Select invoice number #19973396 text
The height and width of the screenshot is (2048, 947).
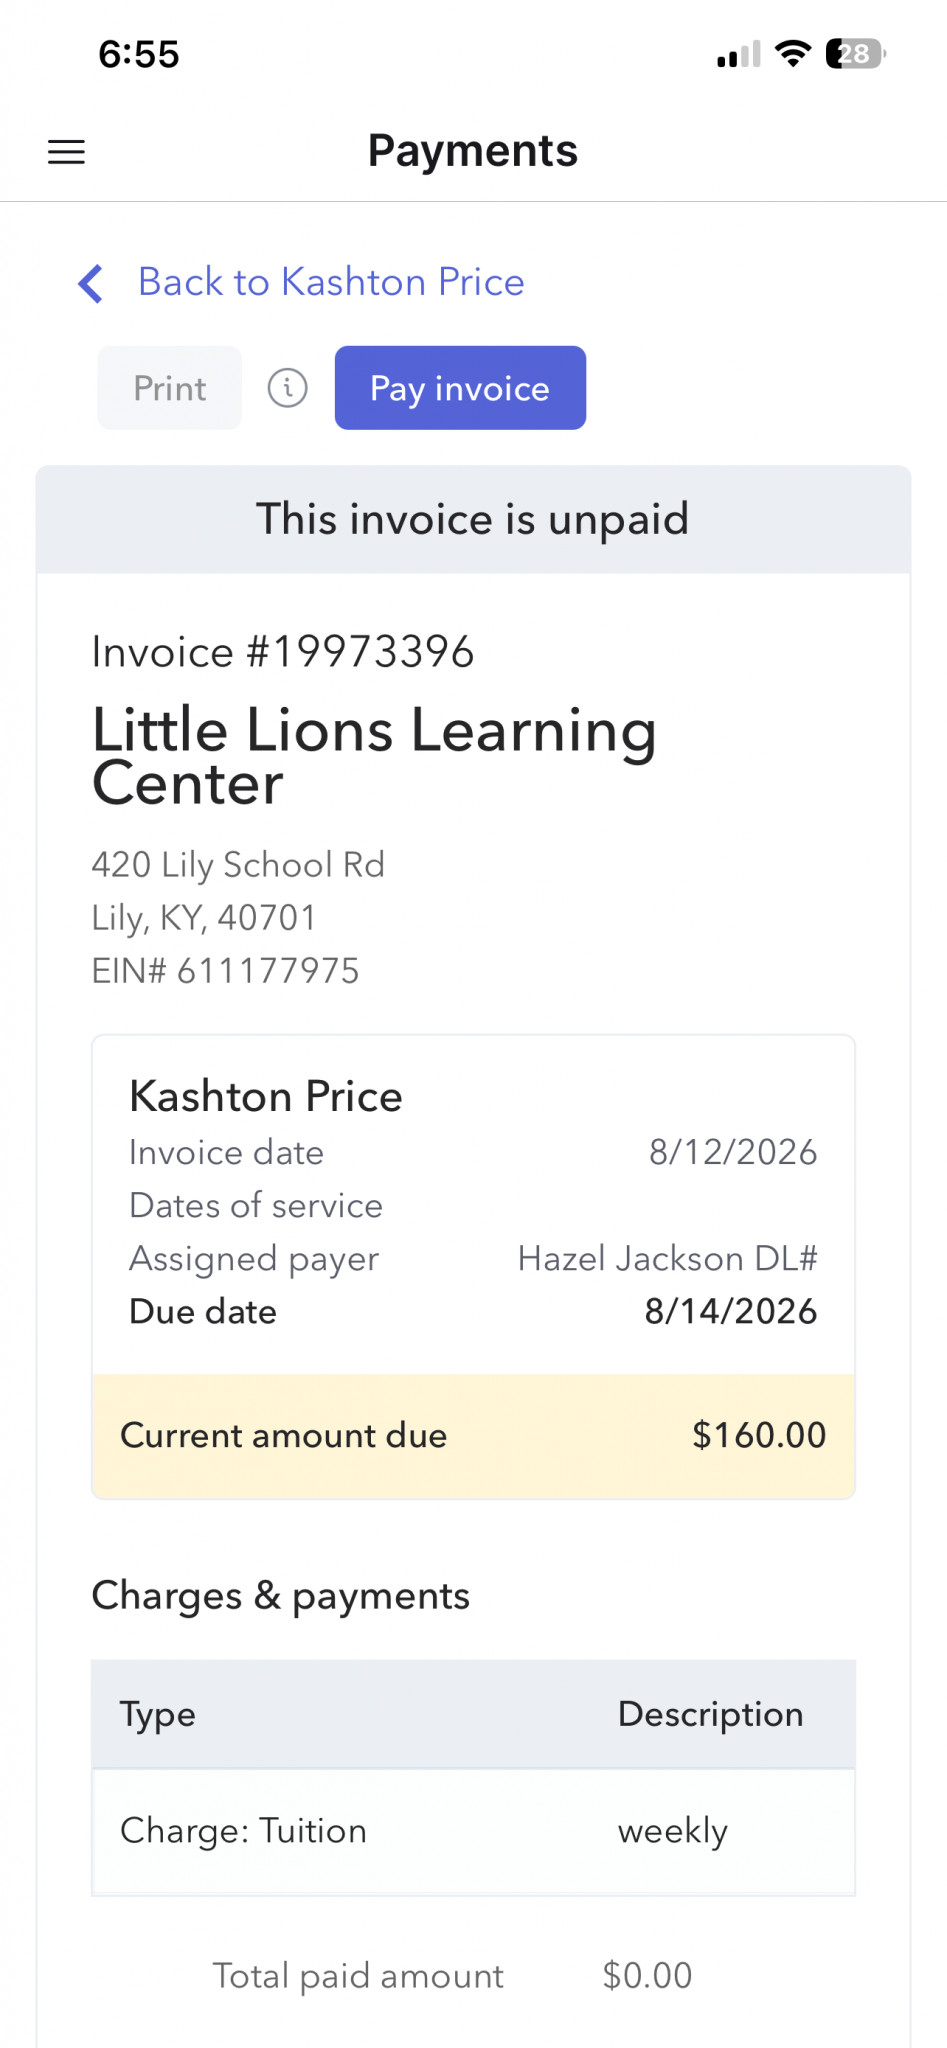[283, 652]
